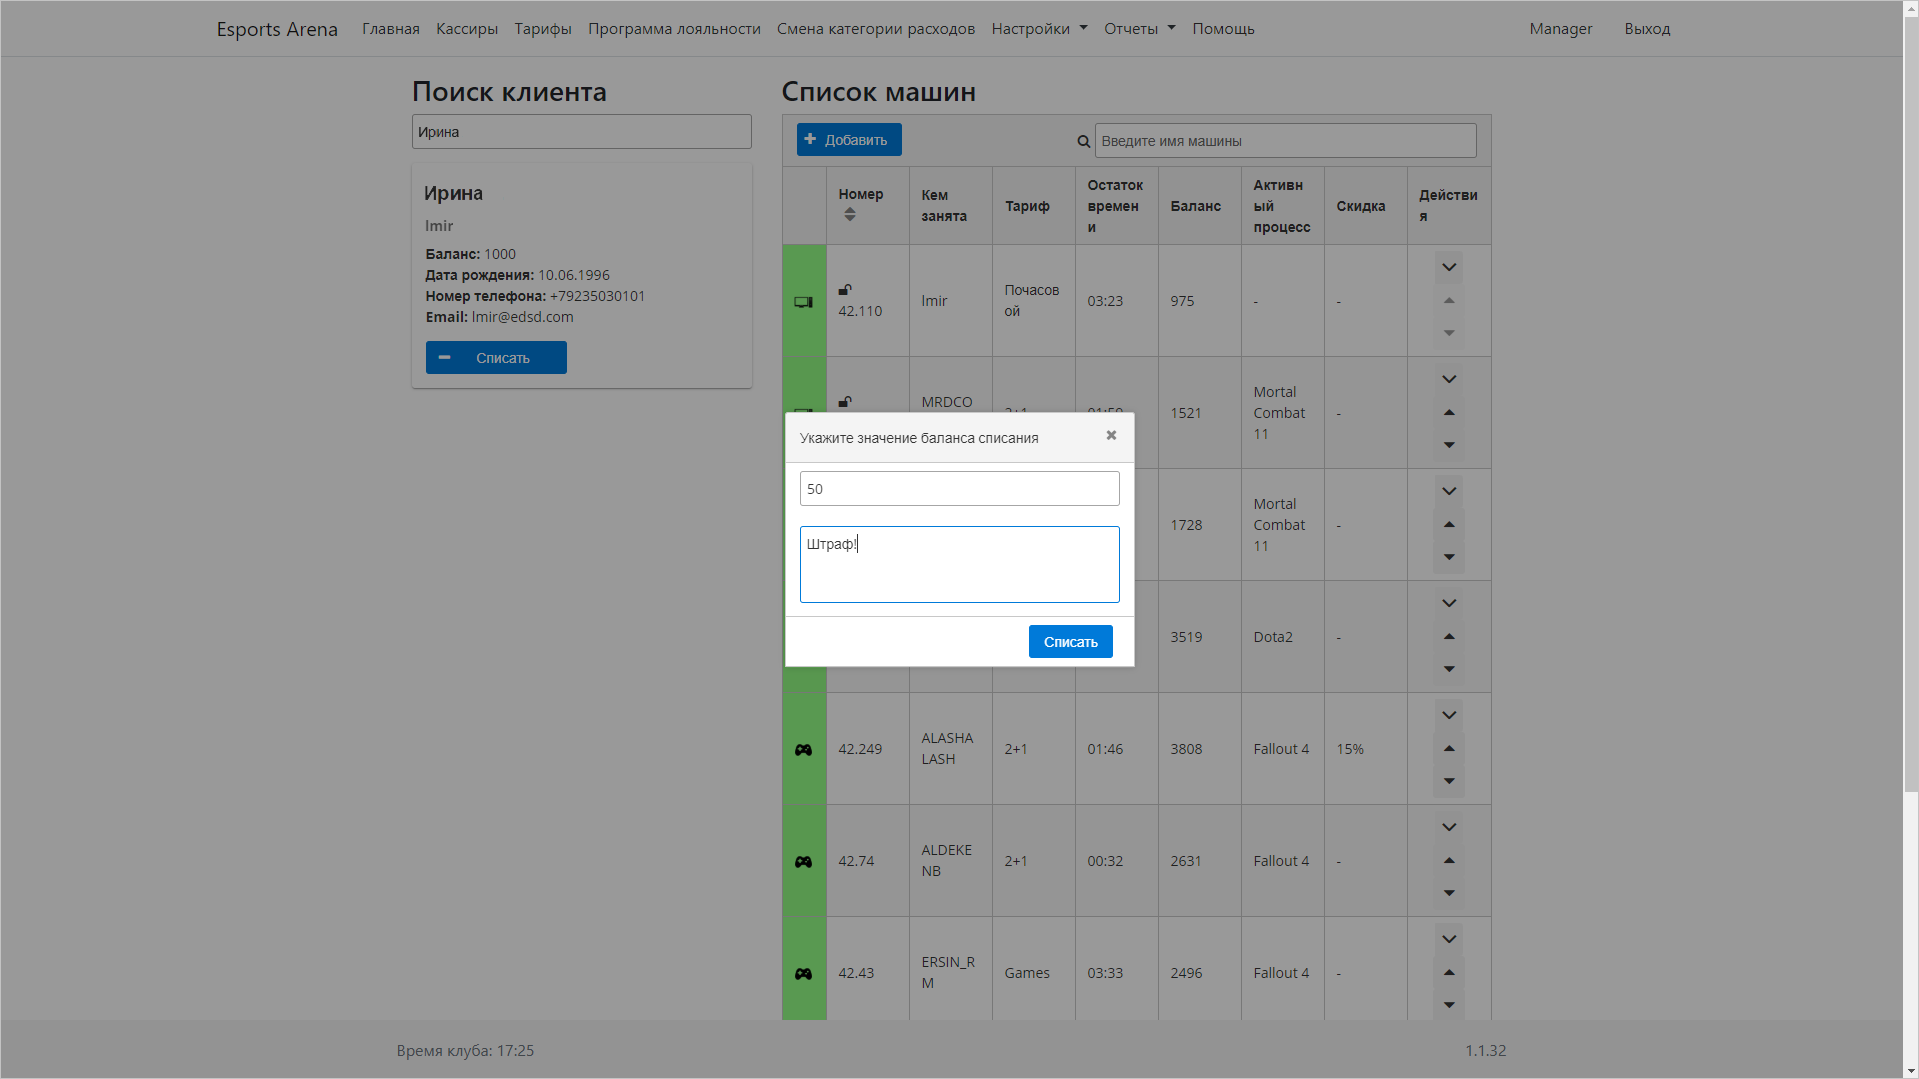Image resolution: width=1919 pixels, height=1079 pixels.
Task: Open the Настройки dropdown menu
Action: (1039, 29)
